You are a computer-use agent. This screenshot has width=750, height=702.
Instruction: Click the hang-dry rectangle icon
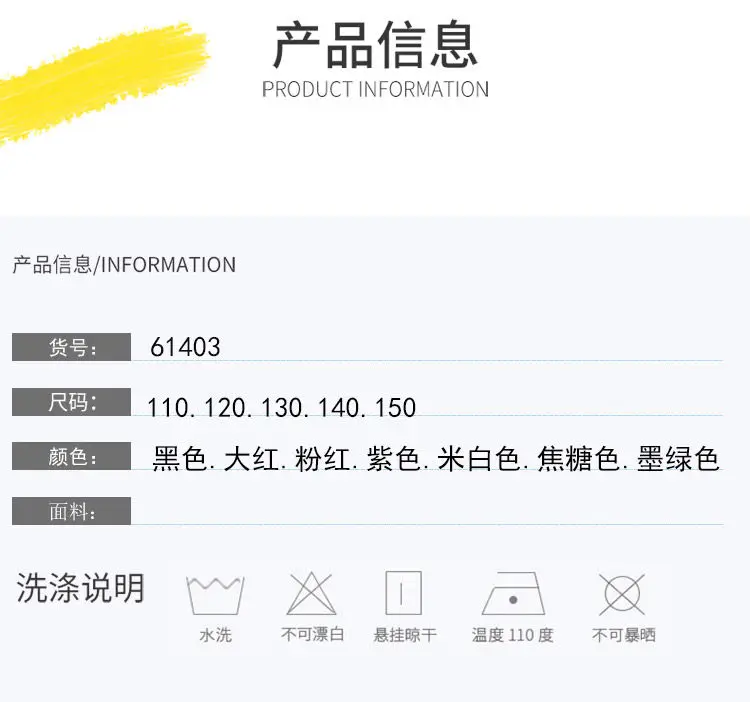pos(404,593)
